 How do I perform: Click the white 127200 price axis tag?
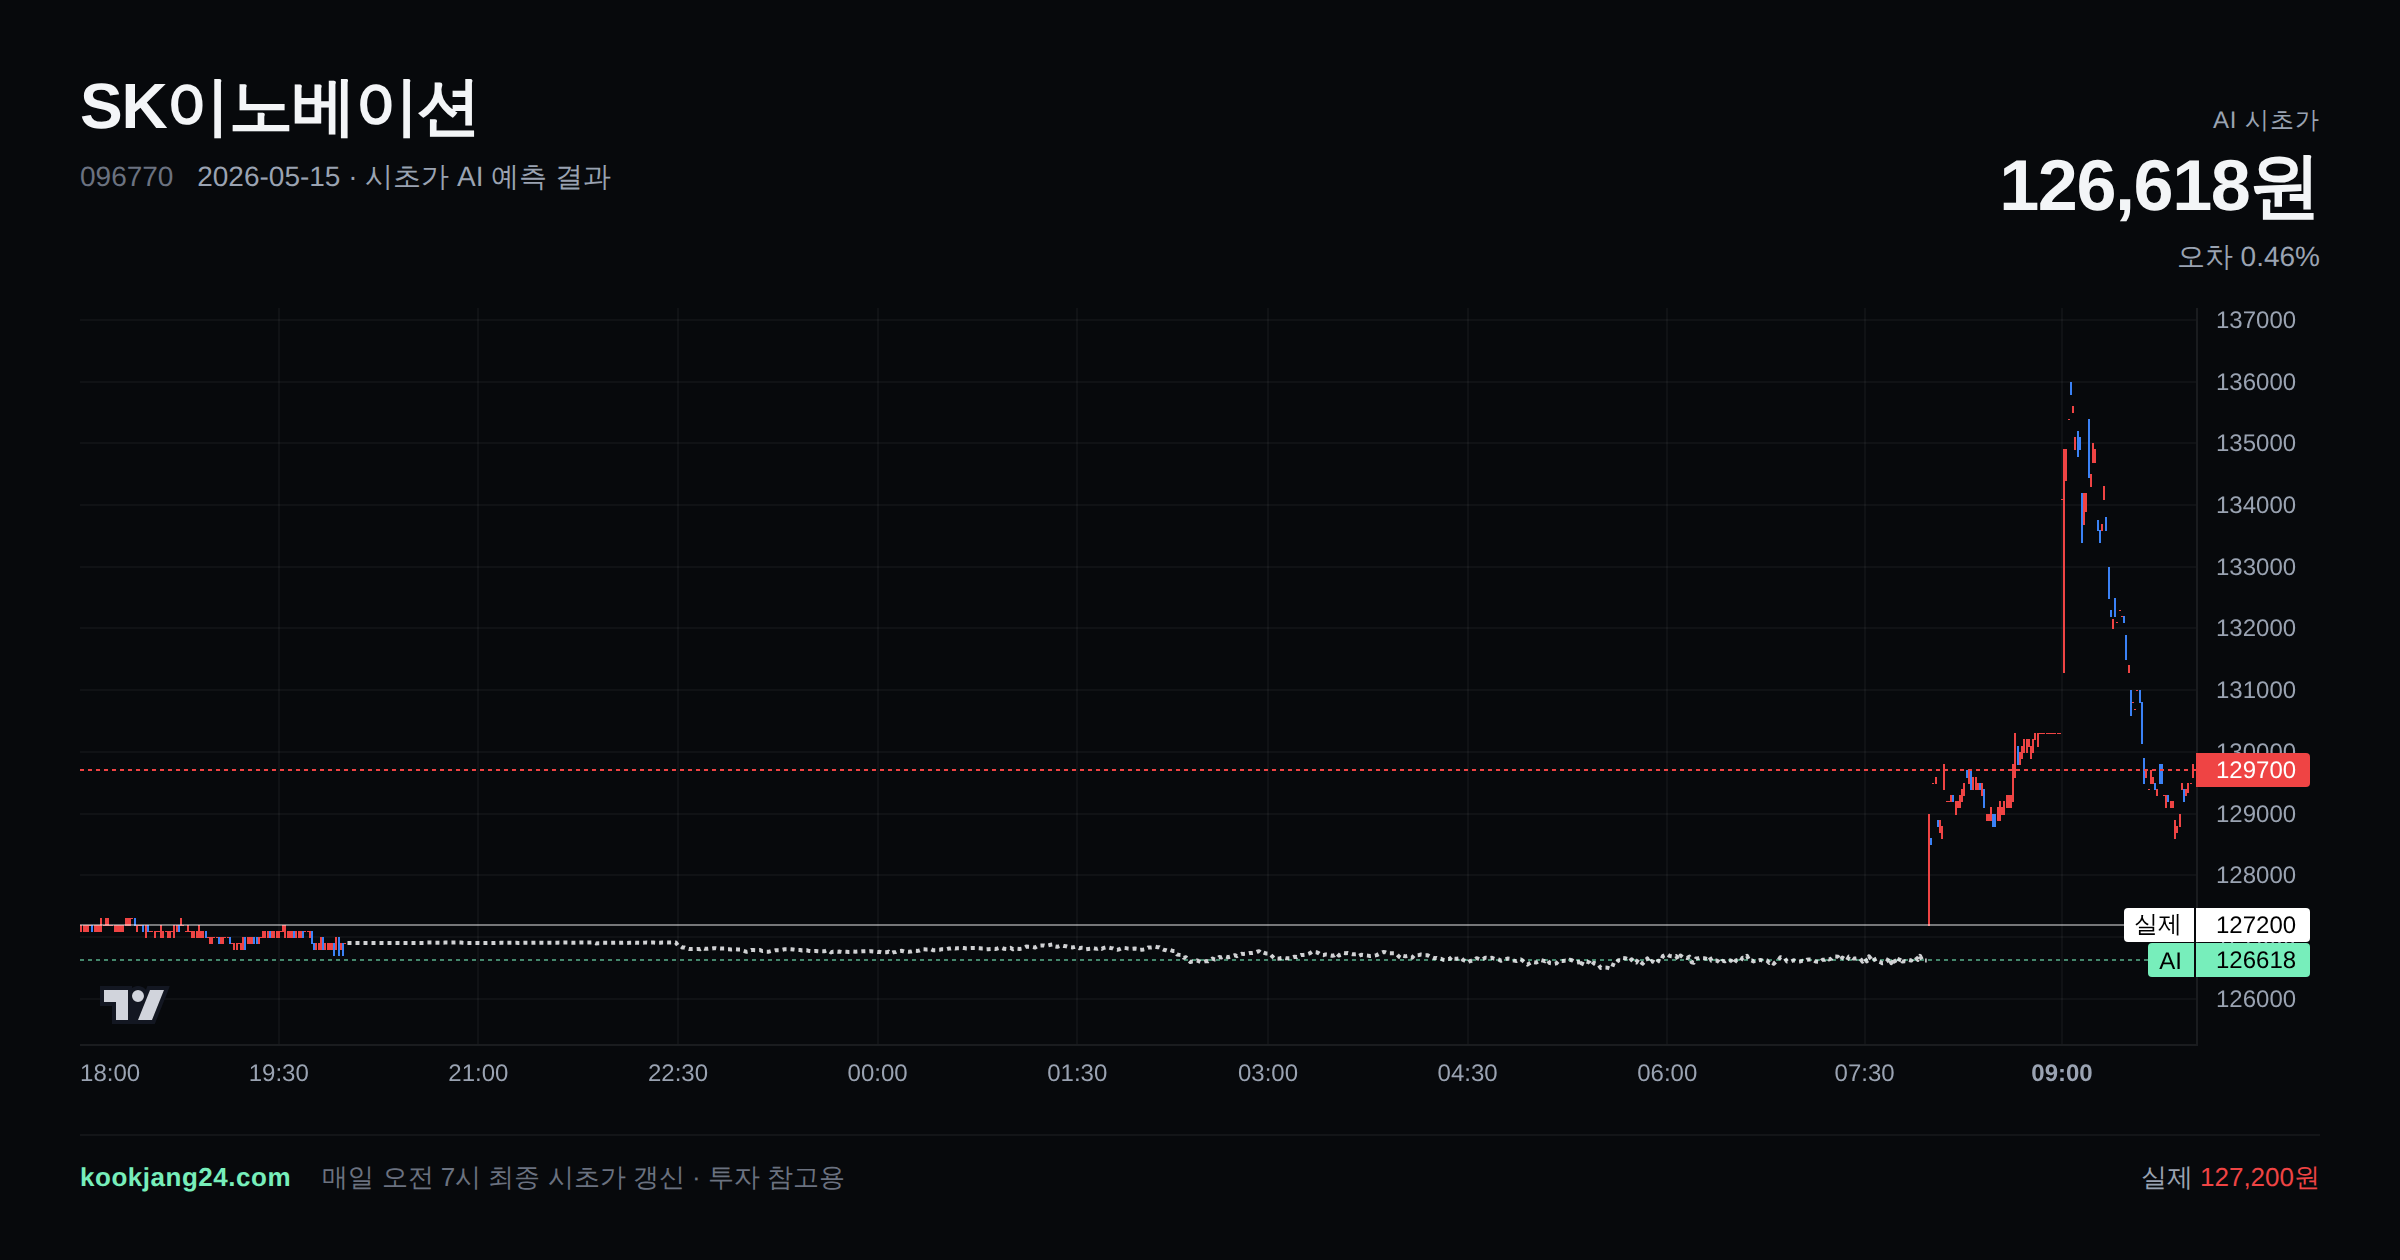(x=2253, y=925)
